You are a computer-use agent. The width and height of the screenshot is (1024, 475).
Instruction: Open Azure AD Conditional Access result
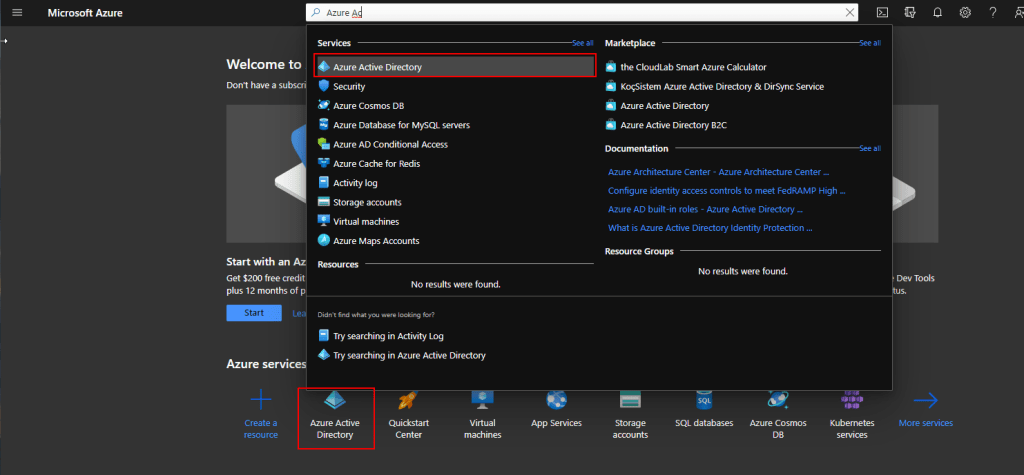point(390,144)
